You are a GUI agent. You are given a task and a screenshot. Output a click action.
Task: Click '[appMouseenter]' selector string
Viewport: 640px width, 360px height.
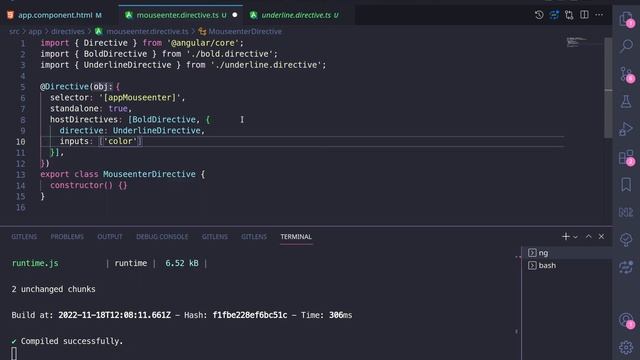(x=140, y=98)
